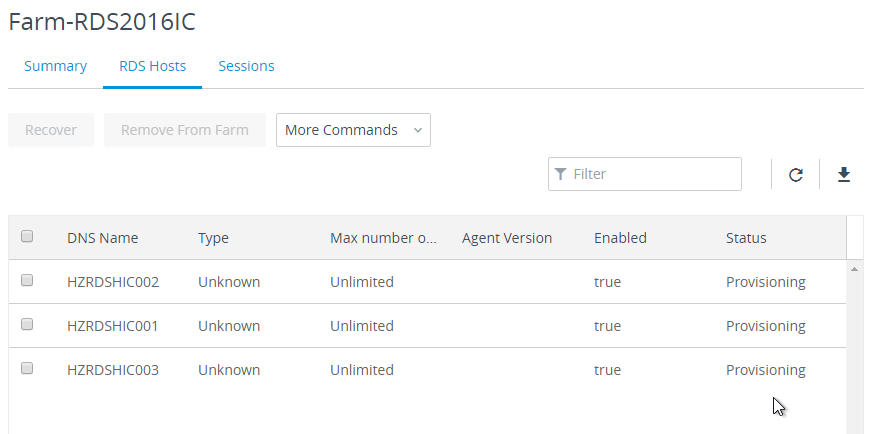
Task: Check the box for HZRDSHIC002
Action: click(x=27, y=280)
